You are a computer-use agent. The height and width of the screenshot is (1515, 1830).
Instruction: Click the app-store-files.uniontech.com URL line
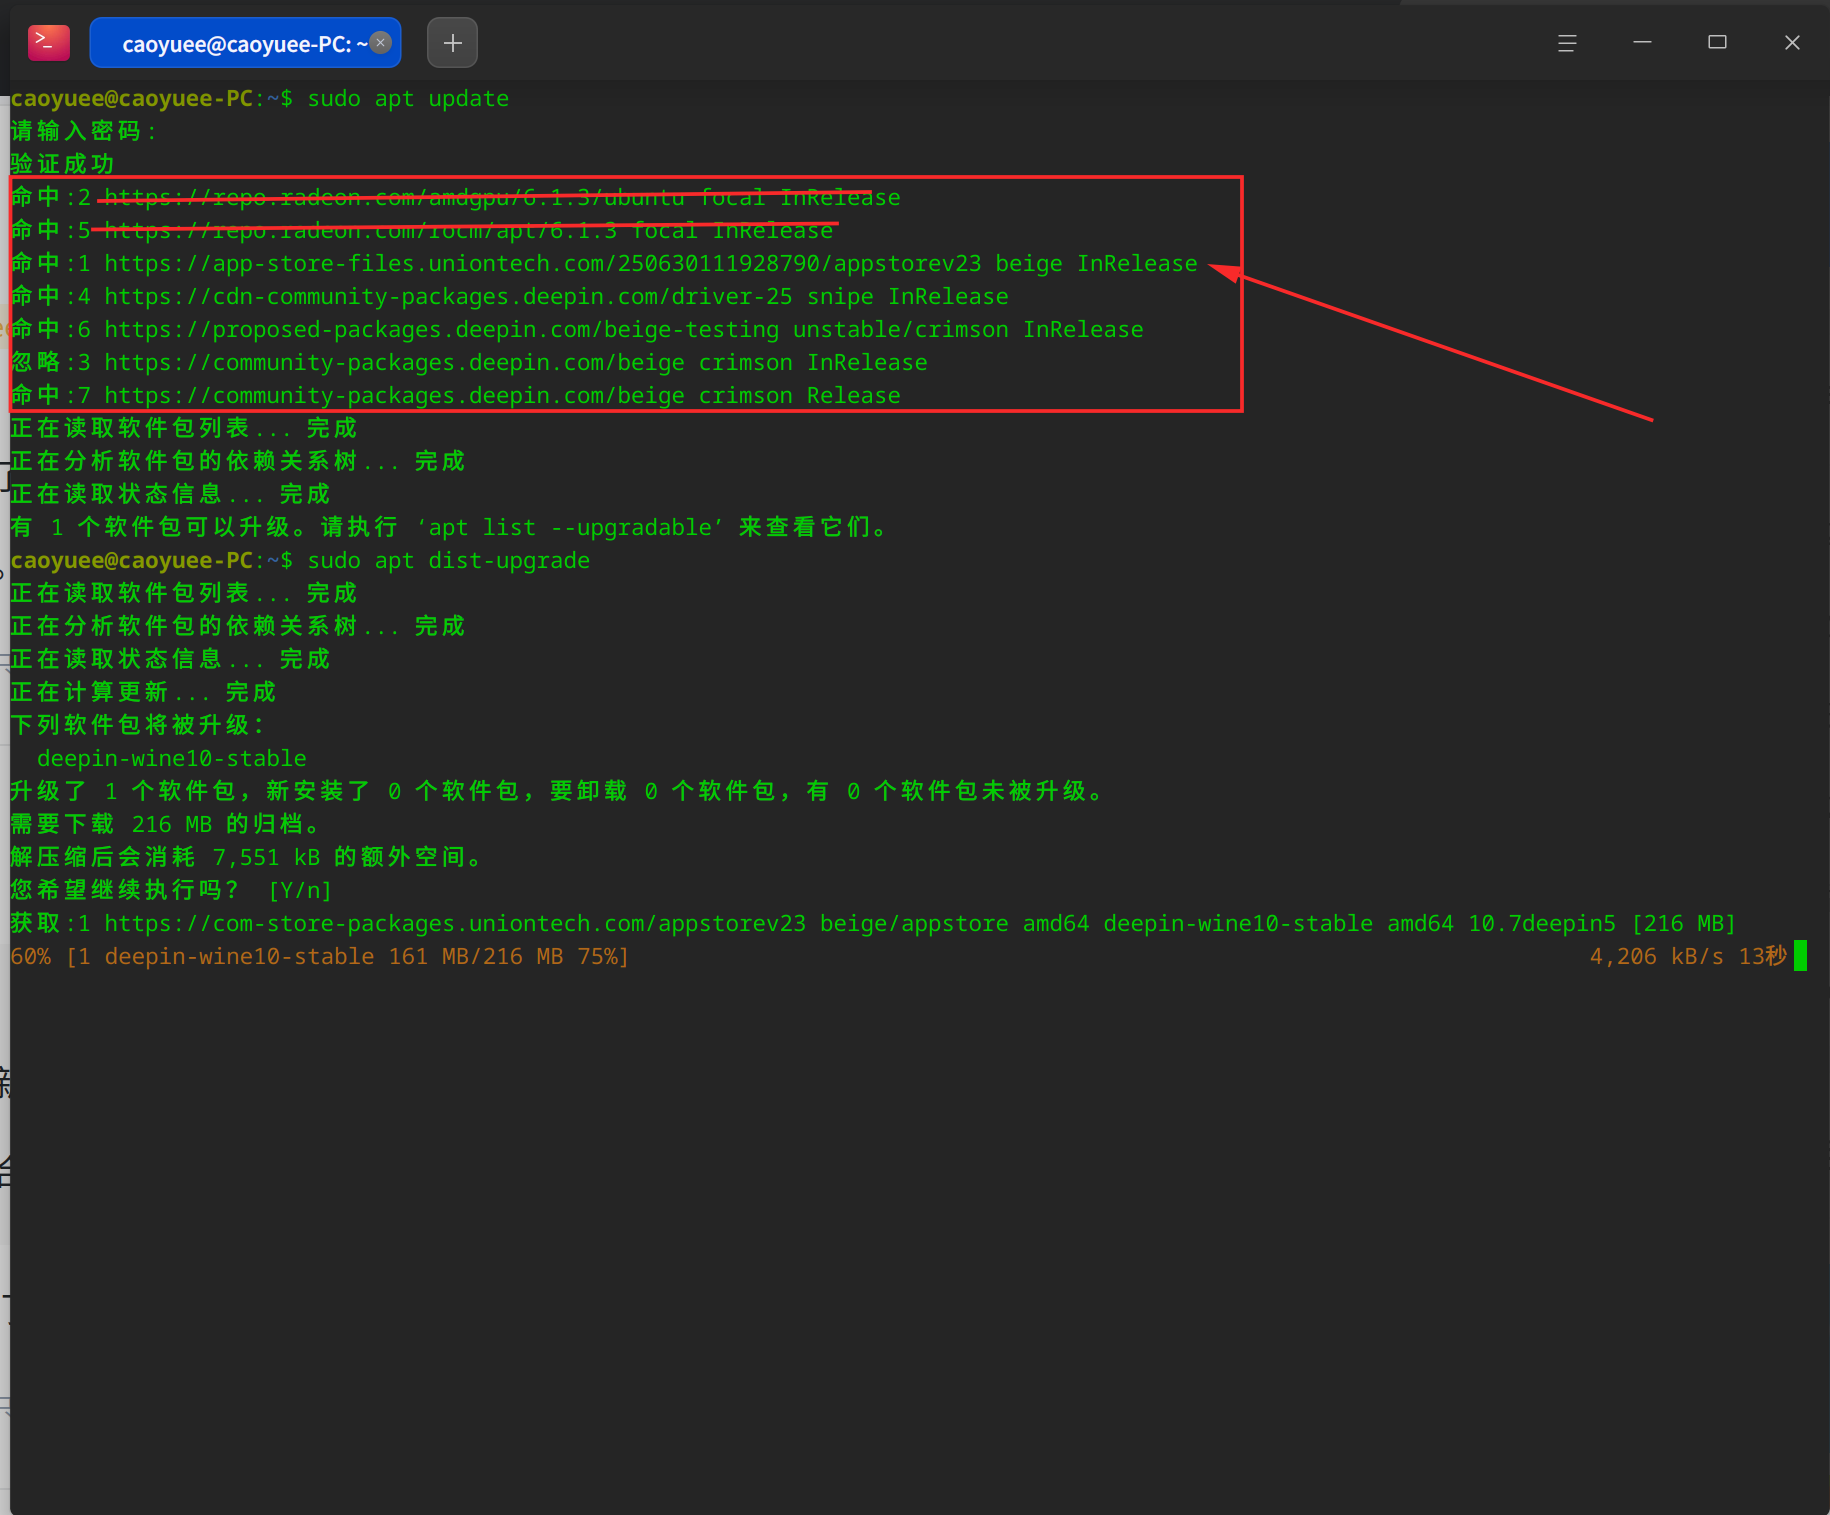pos(604,263)
